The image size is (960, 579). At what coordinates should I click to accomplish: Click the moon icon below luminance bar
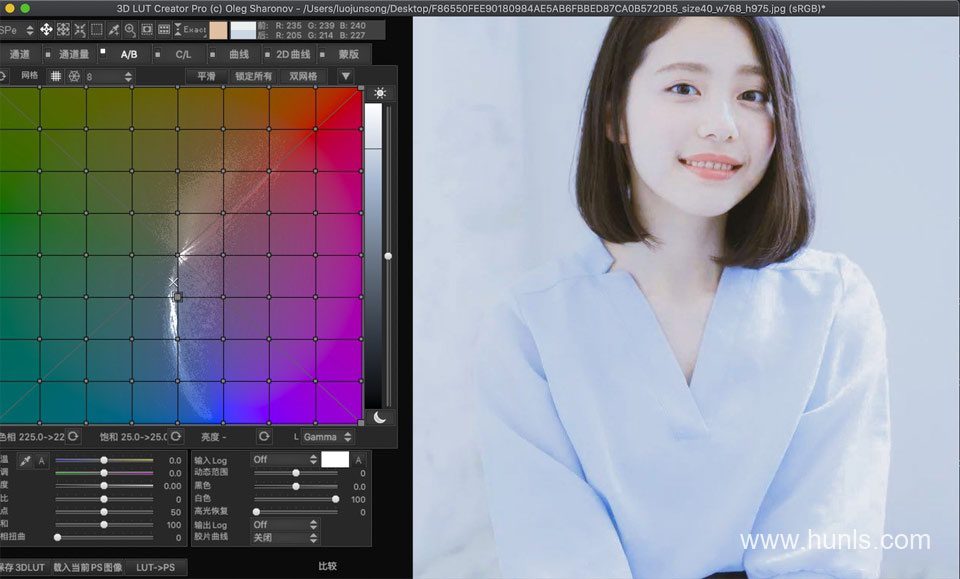tap(380, 417)
